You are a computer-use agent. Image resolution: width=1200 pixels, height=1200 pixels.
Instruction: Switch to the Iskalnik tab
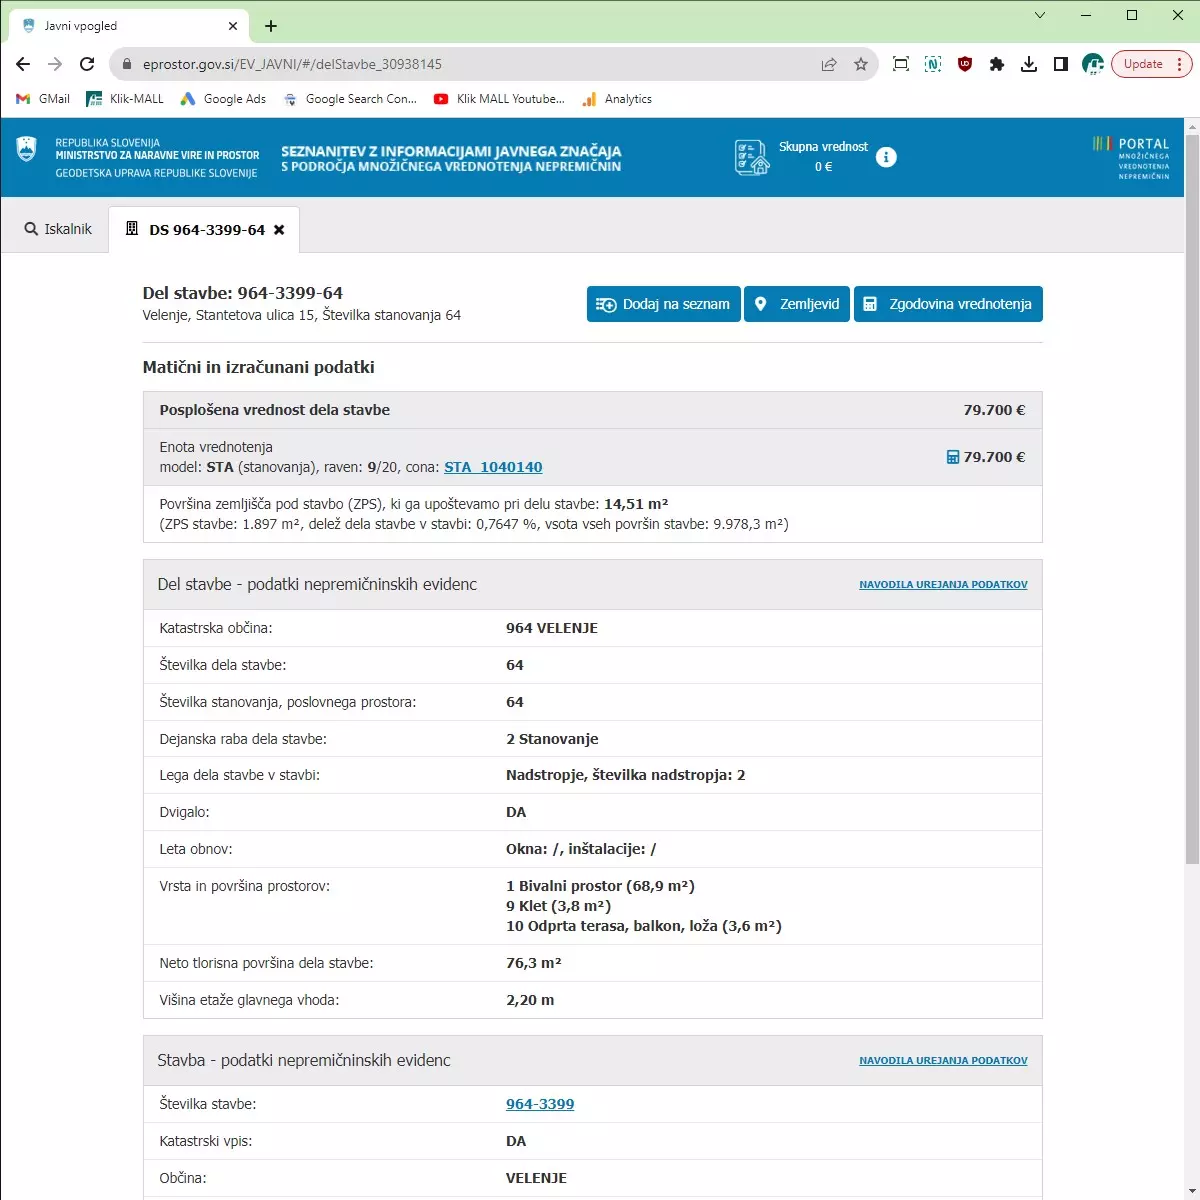coord(58,229)
